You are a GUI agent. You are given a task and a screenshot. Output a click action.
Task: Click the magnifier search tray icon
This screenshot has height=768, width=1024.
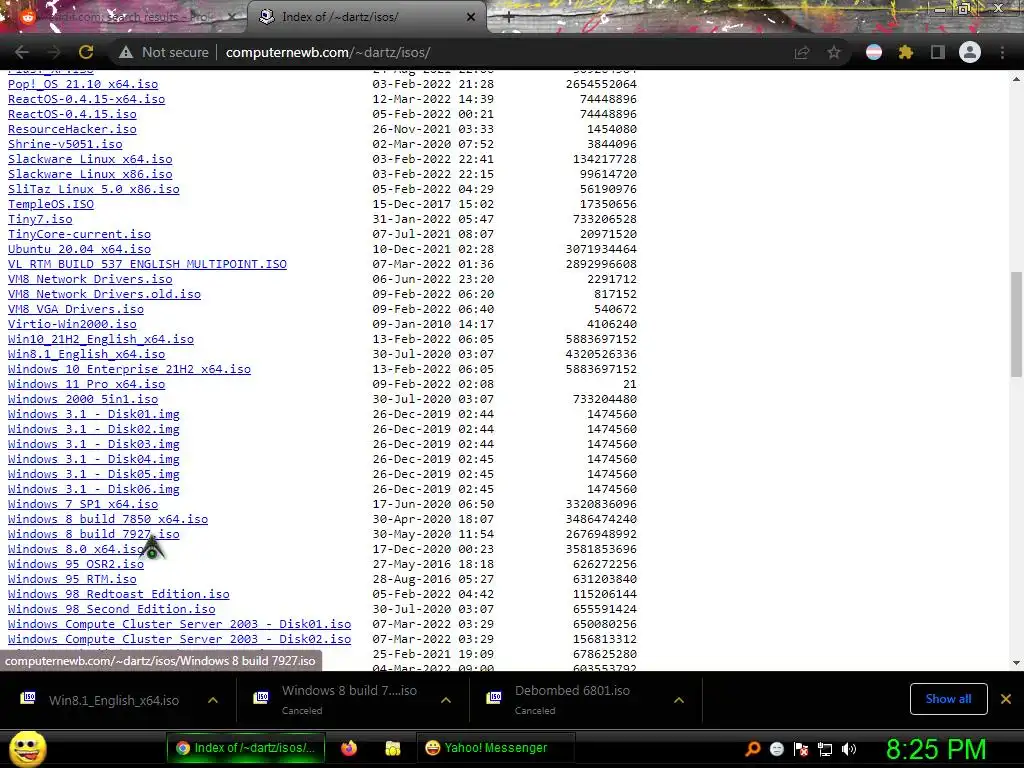(x=753, y=749)
